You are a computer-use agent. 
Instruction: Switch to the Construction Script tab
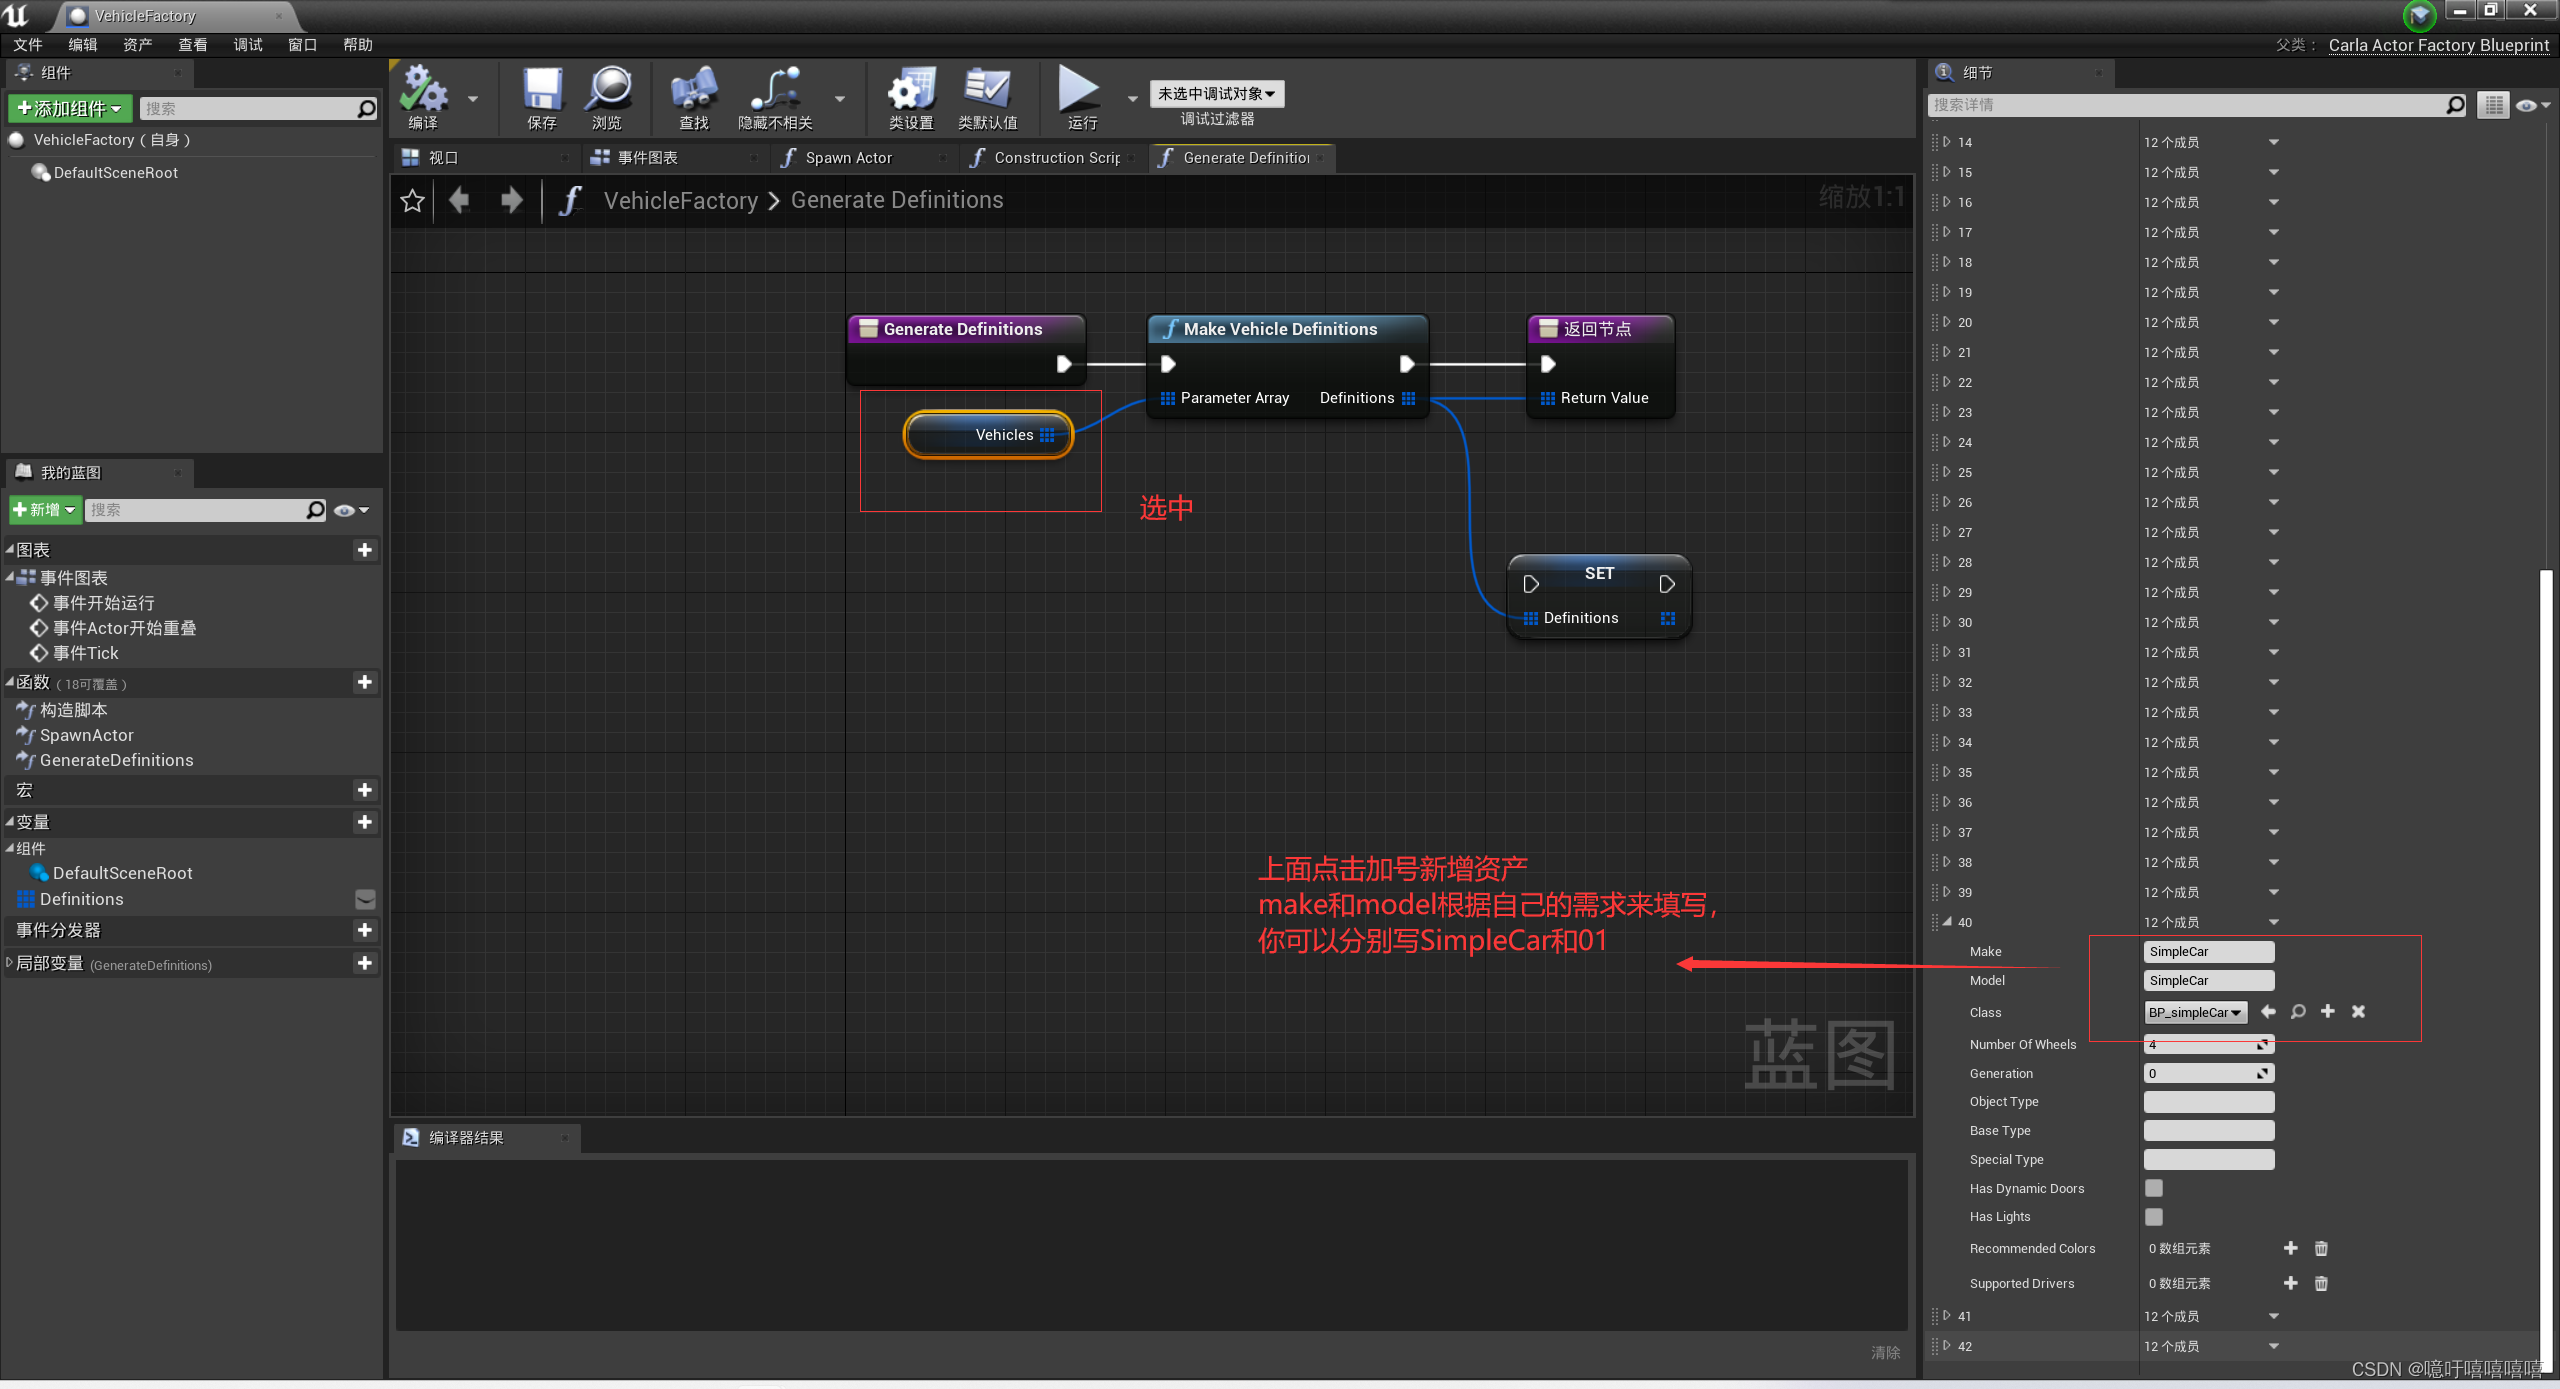coord(1057,158)
